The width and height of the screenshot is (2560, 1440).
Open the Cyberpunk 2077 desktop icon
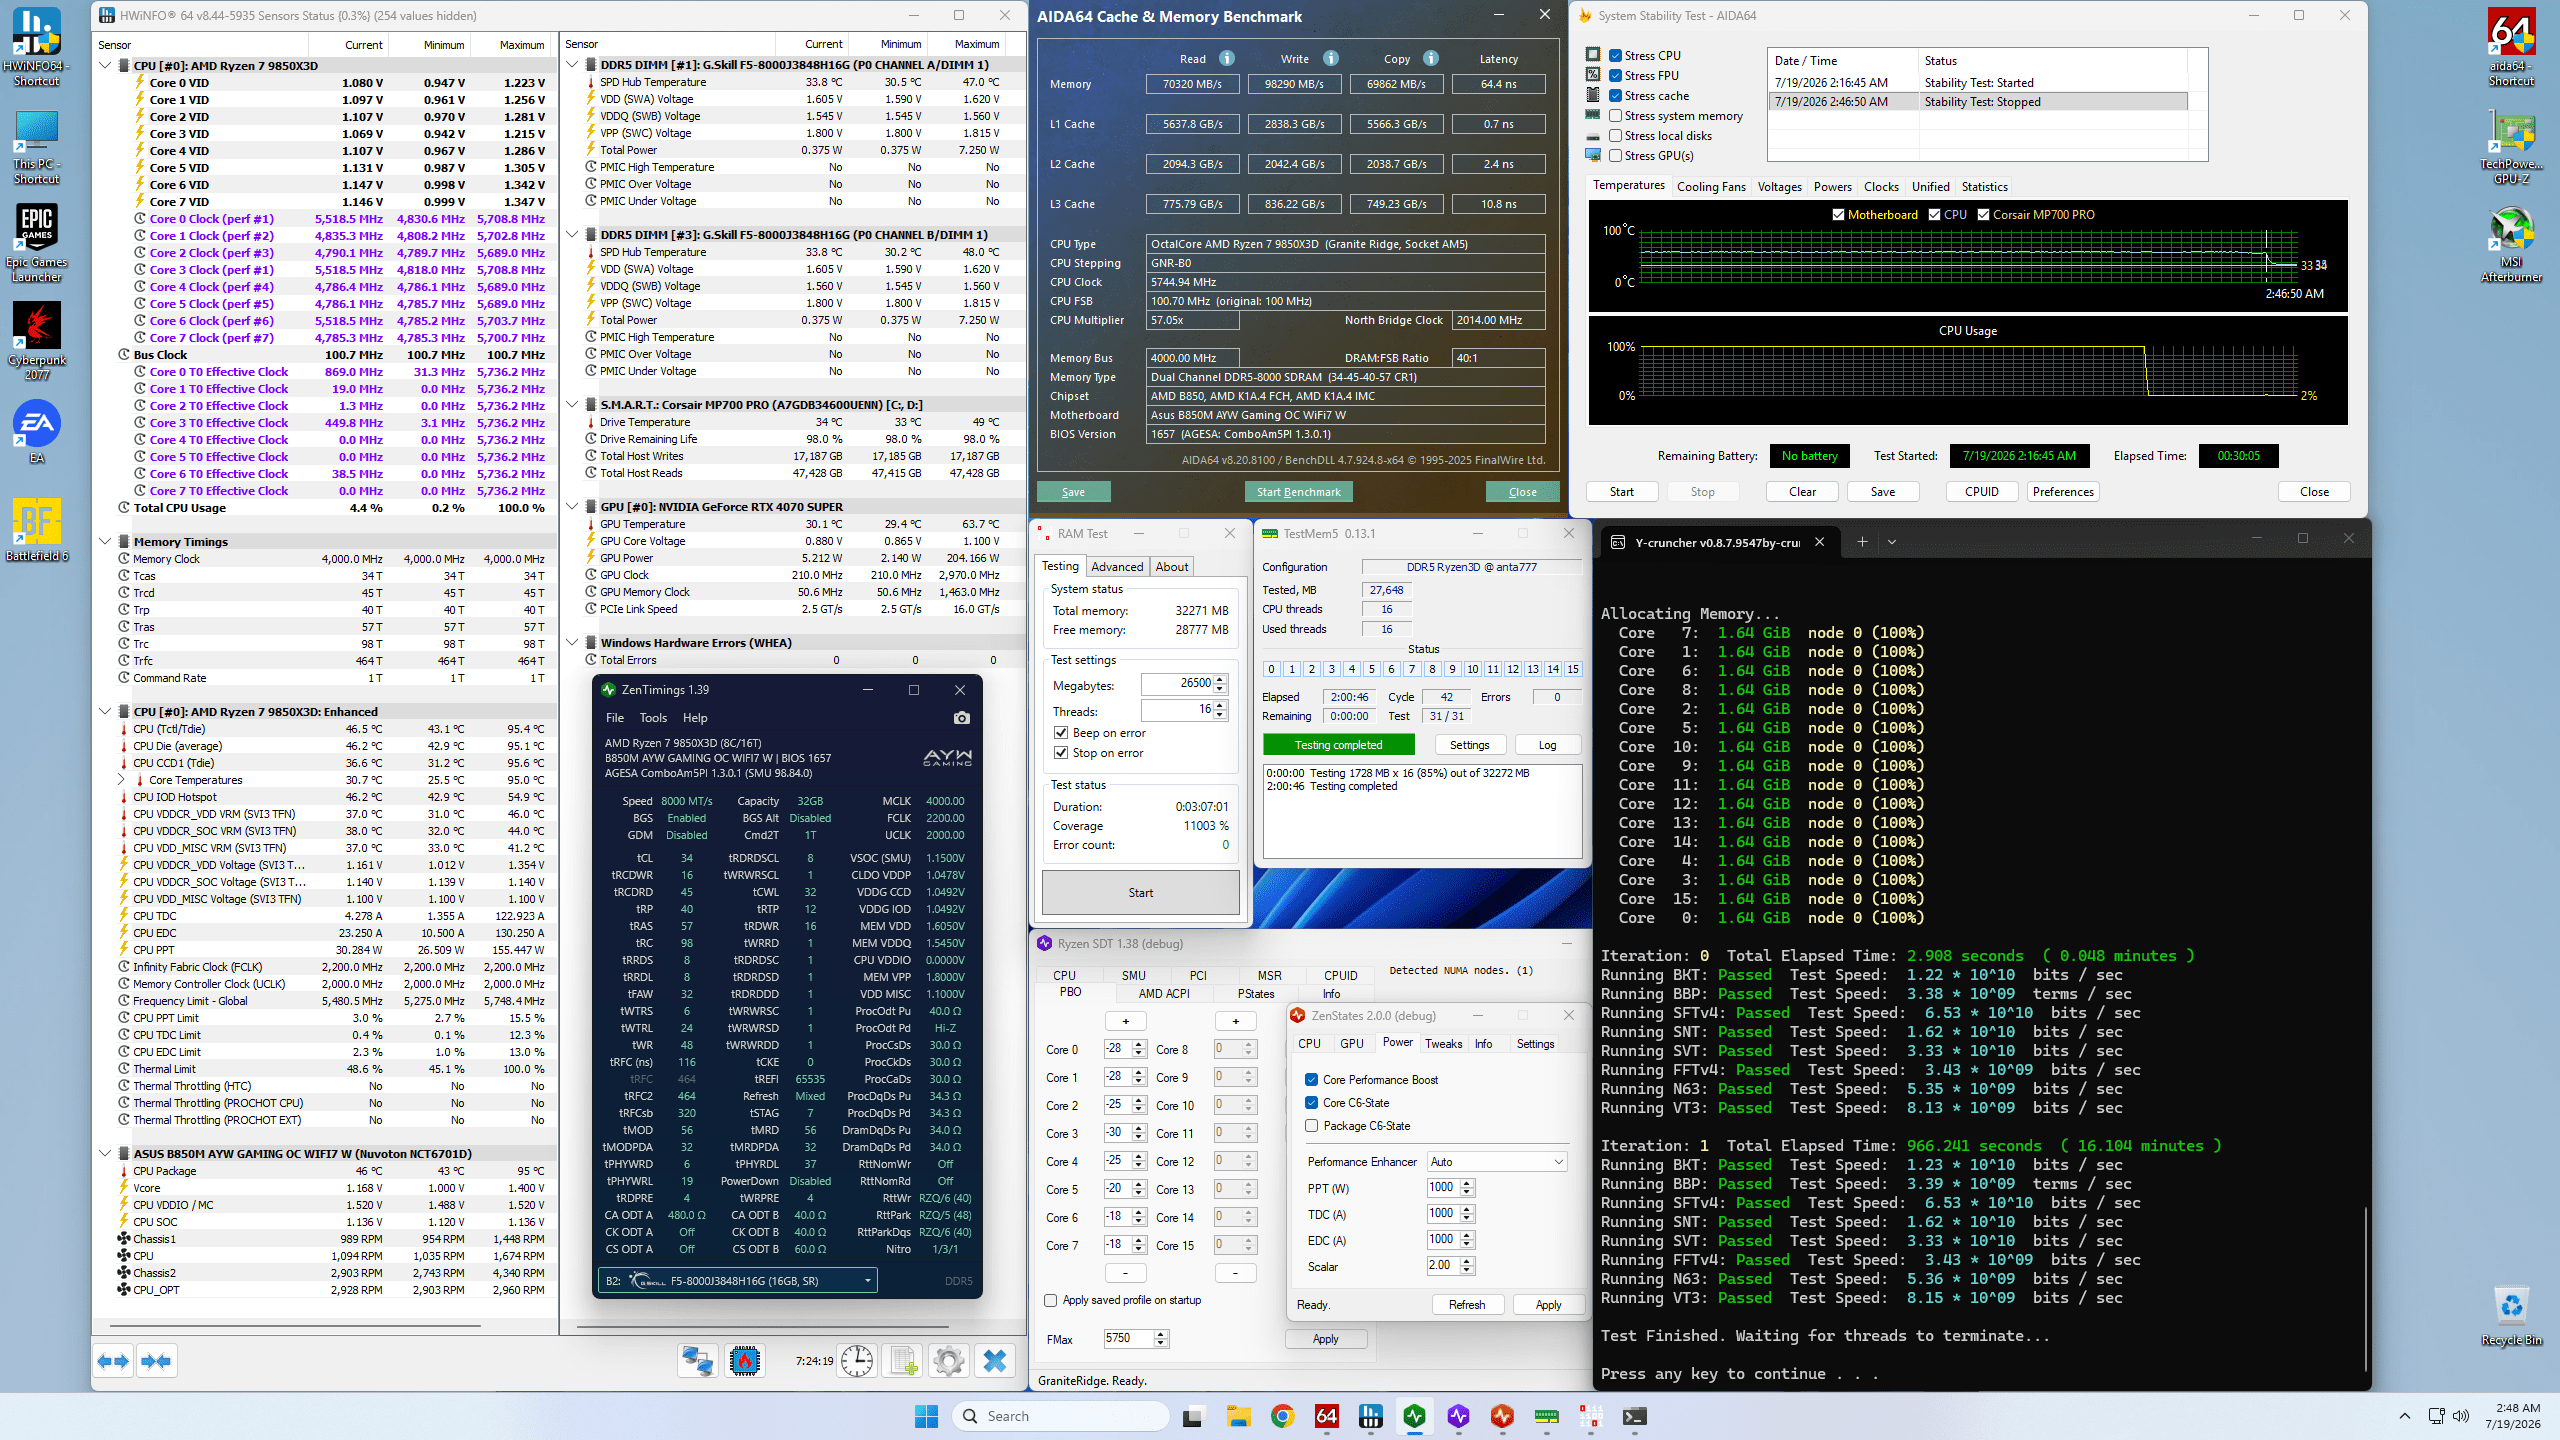[37, 341]
